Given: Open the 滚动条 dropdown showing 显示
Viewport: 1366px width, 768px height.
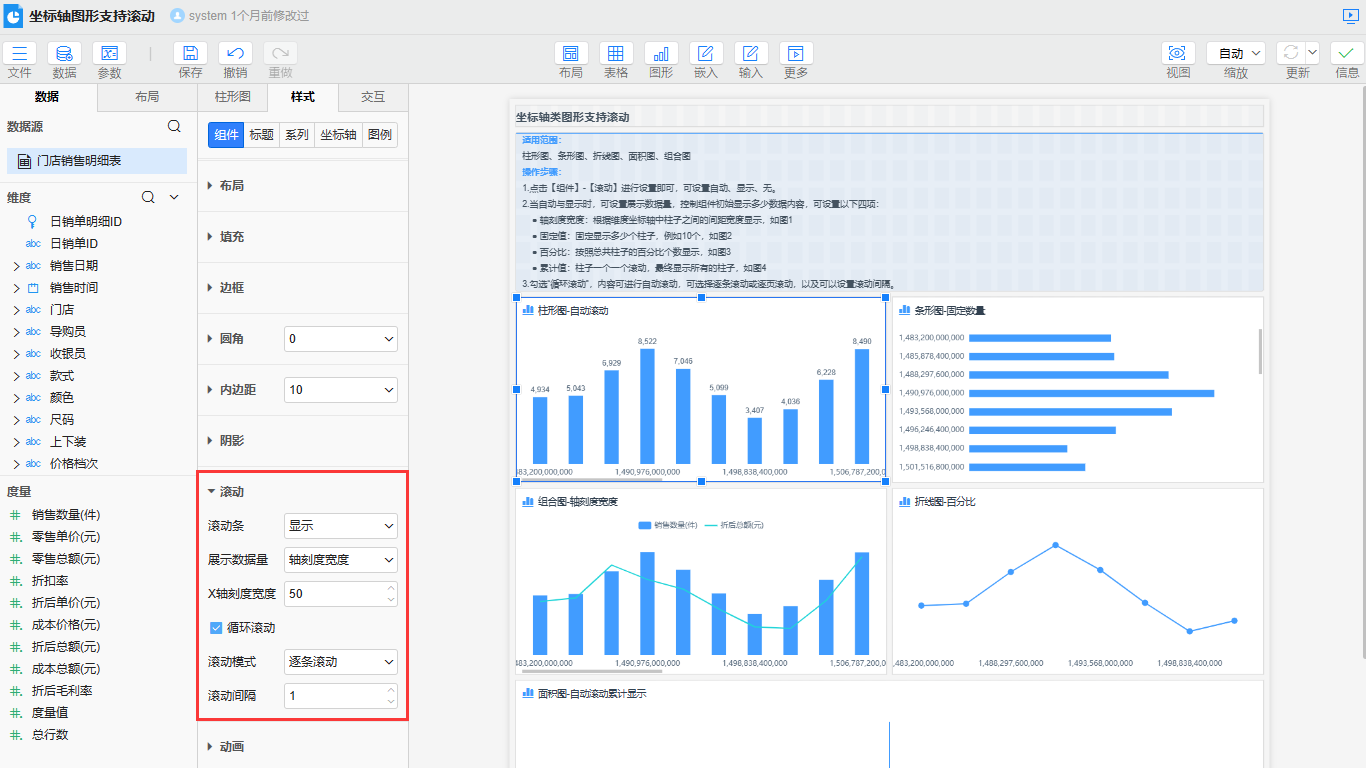Looking at the screenshot, I should [x=340, y=526].
